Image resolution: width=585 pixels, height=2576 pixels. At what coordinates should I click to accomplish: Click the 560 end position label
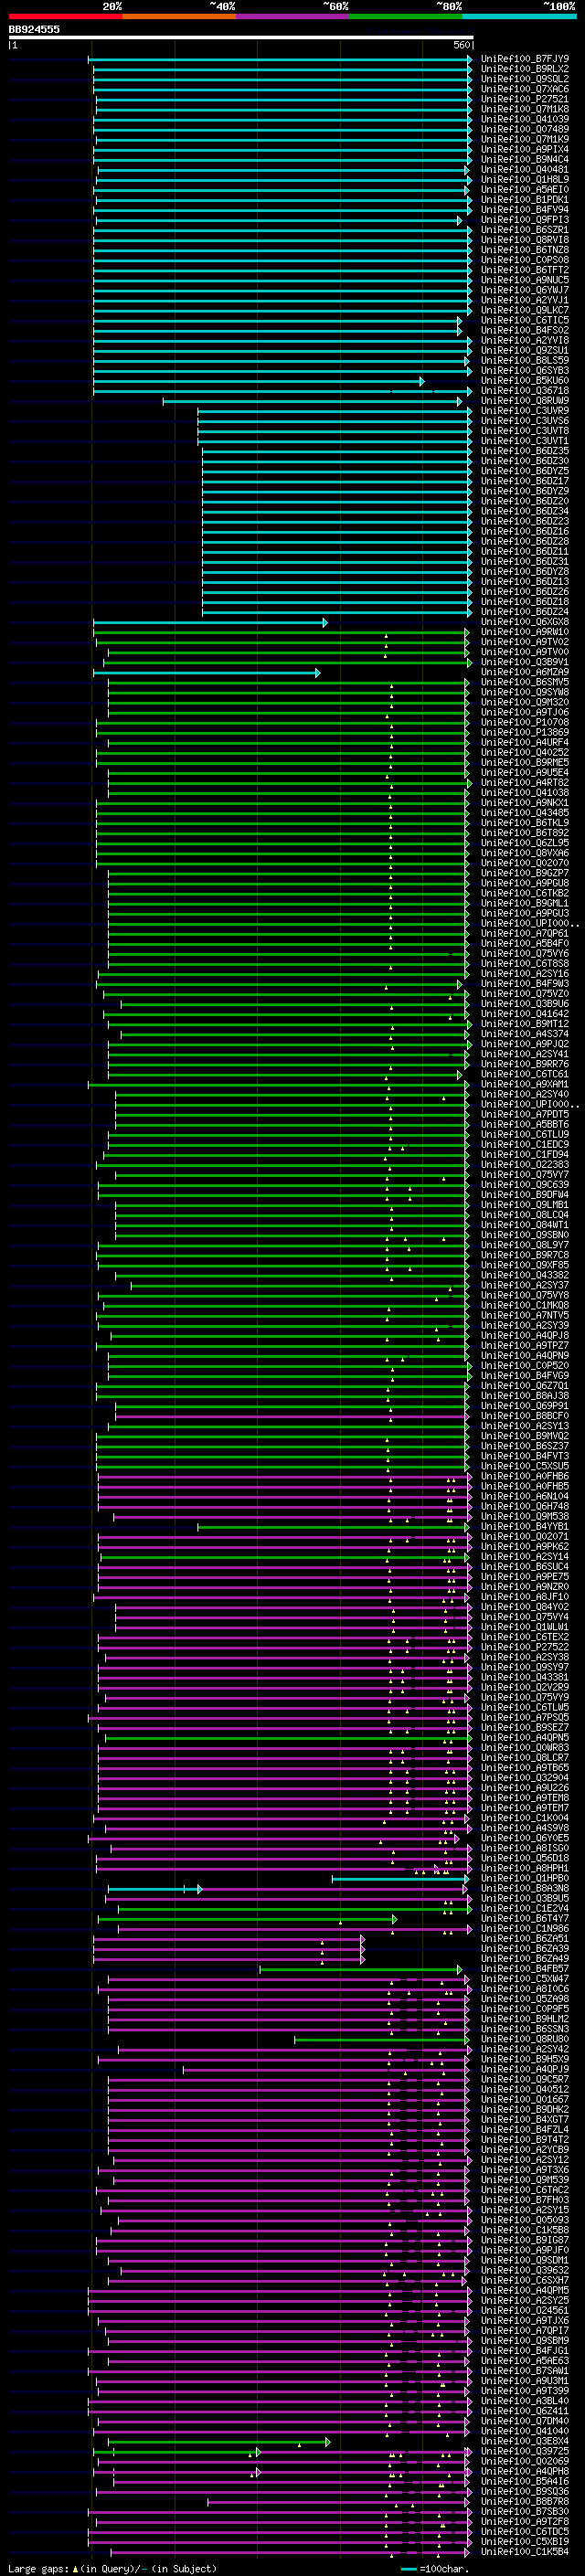[x=462, y=46]
